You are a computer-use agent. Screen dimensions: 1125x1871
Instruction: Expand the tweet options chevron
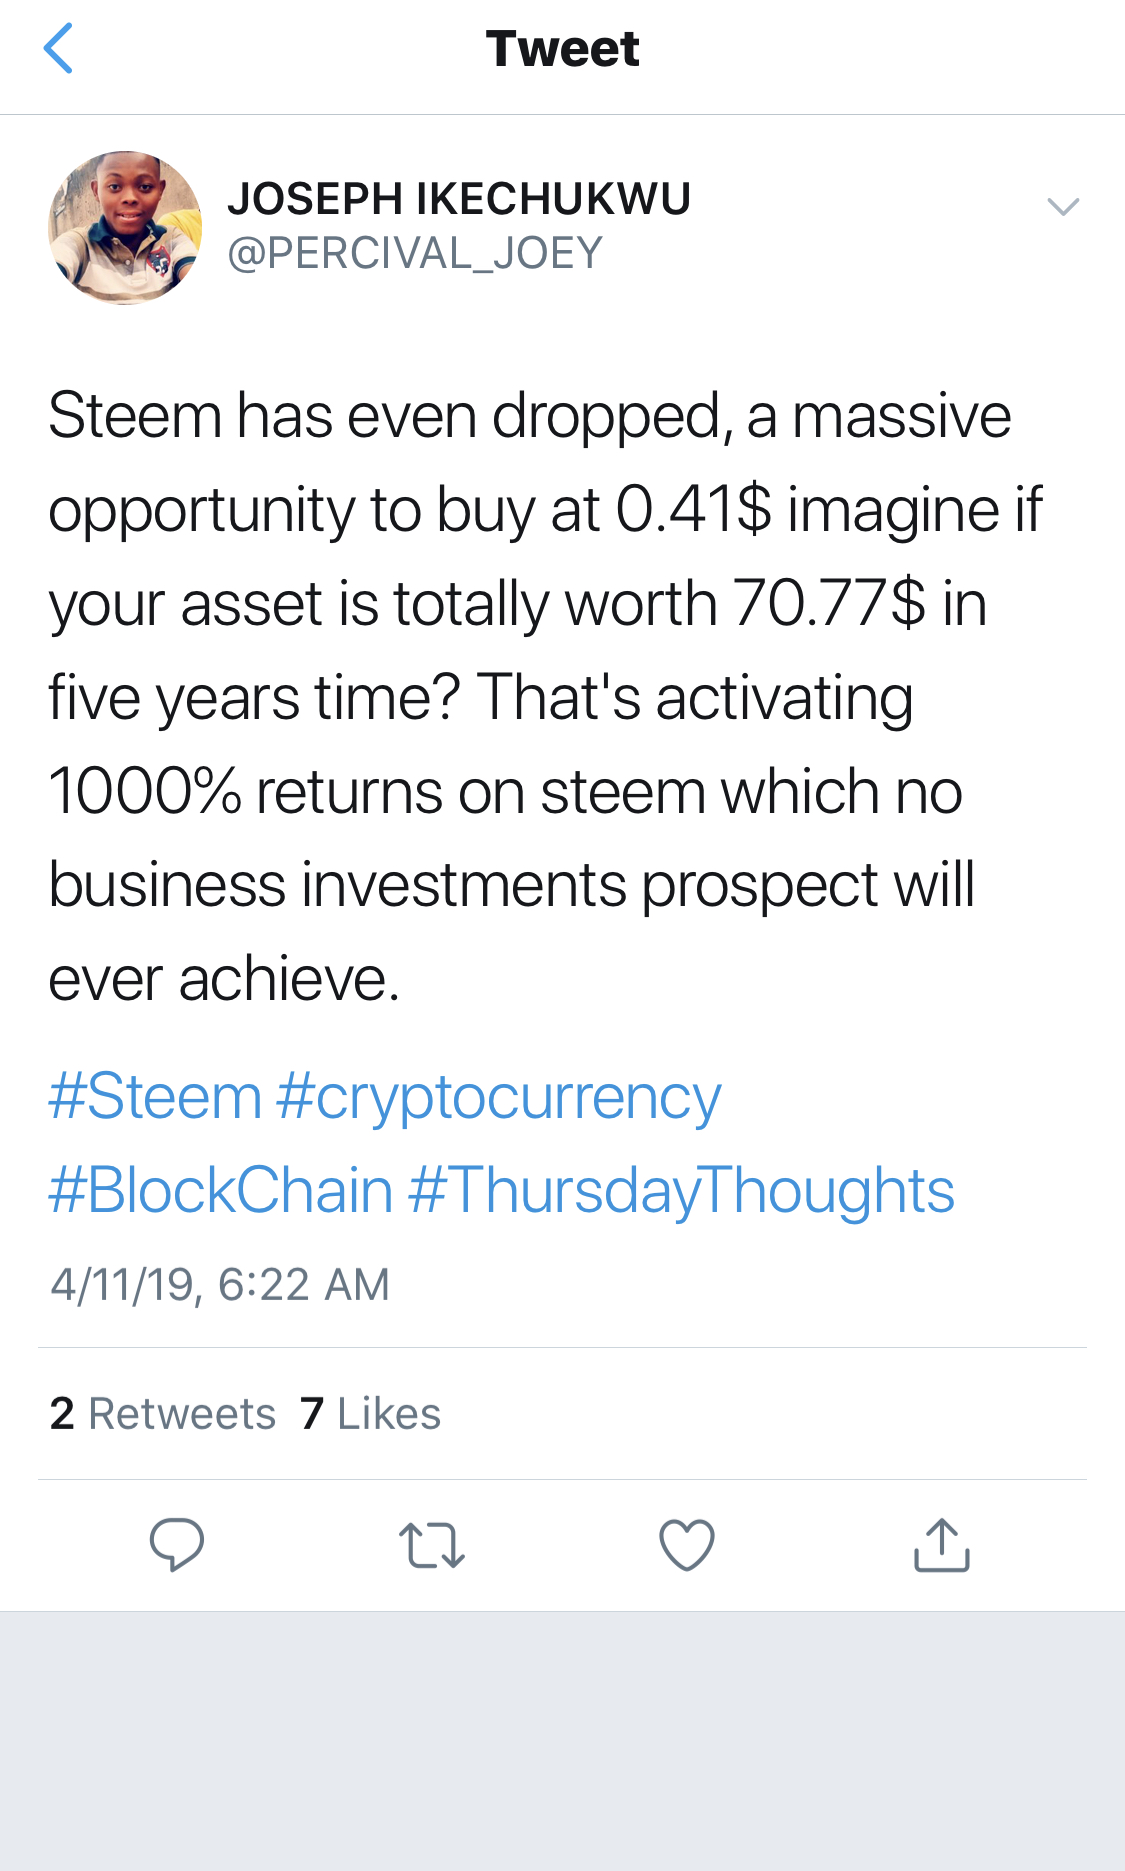[x=1063, y=206]
